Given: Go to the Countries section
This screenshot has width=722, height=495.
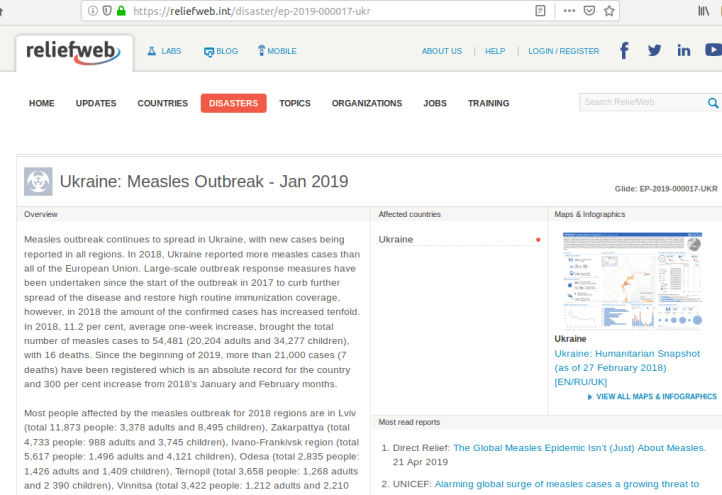Looking at the screenshot, I should (x=162, y=103).
